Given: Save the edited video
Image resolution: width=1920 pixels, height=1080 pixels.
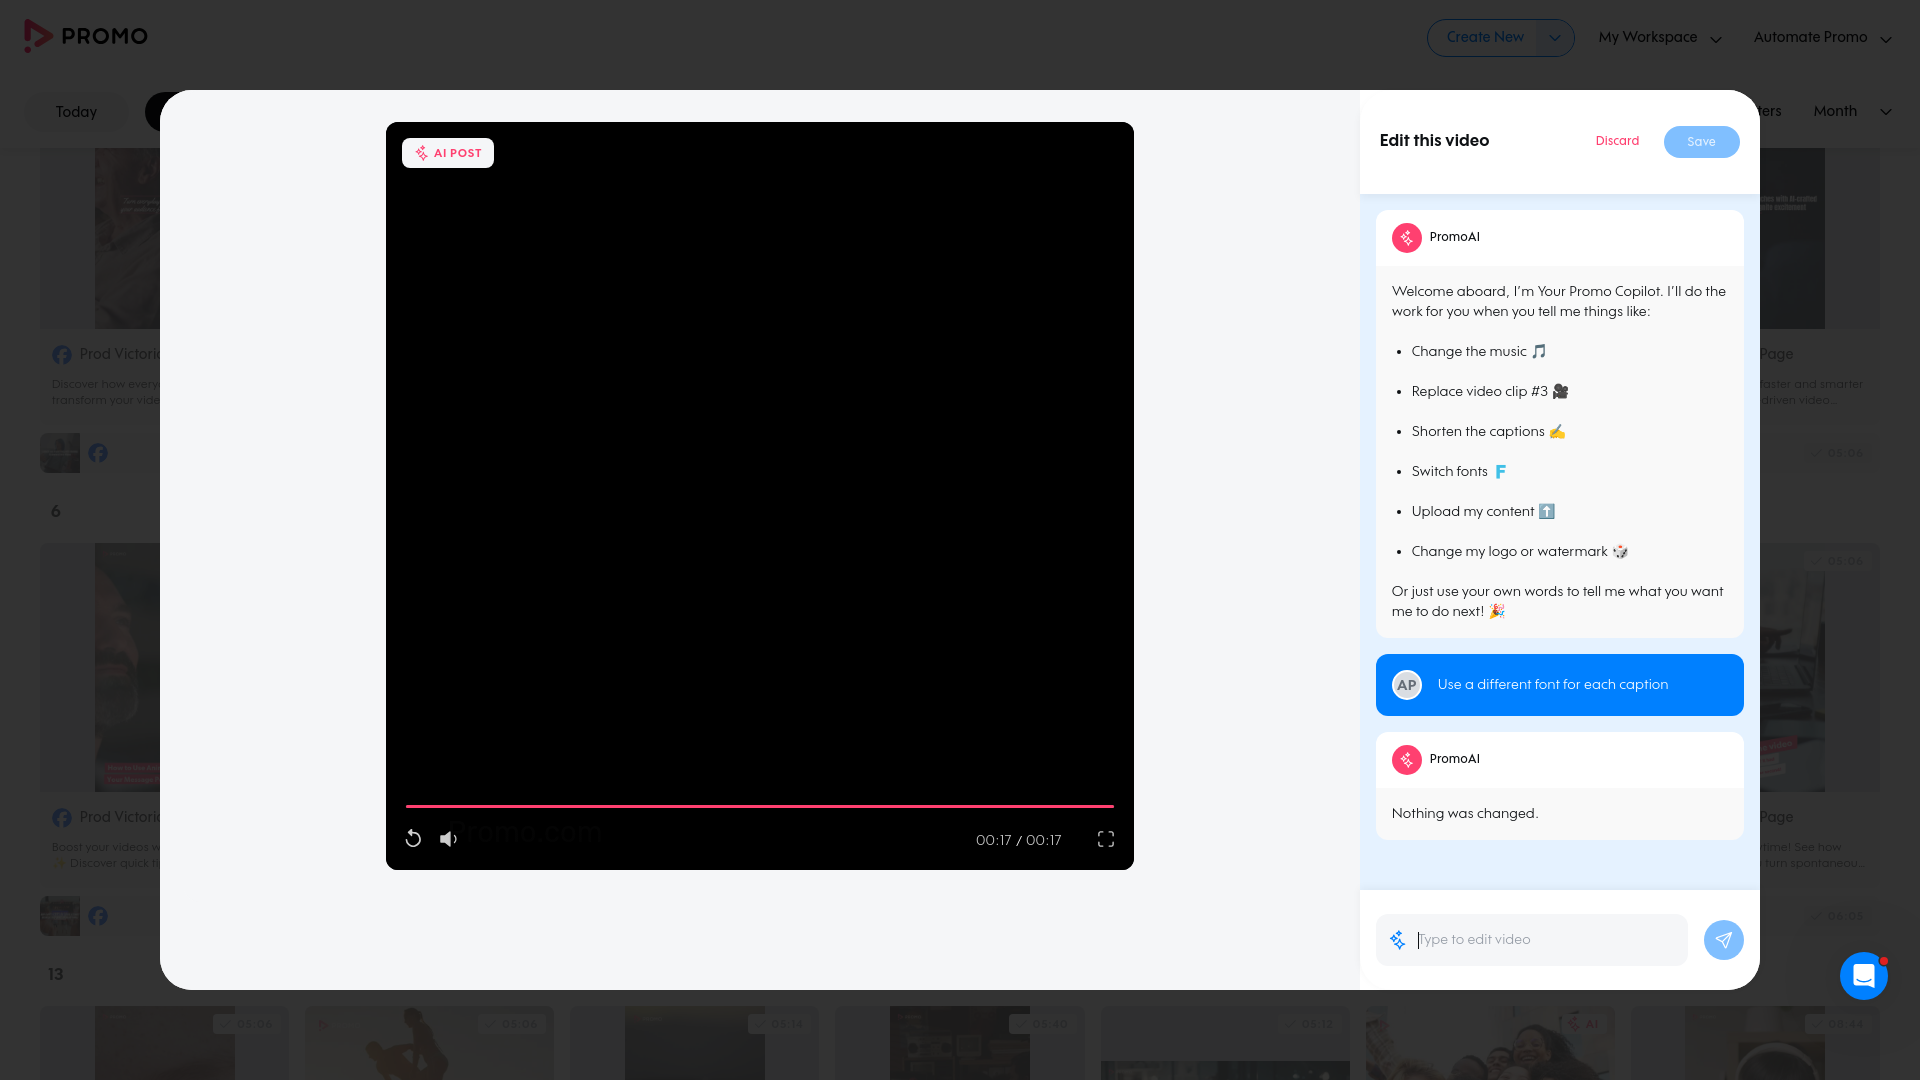Looking at the screenshot, I should 1702,142.
